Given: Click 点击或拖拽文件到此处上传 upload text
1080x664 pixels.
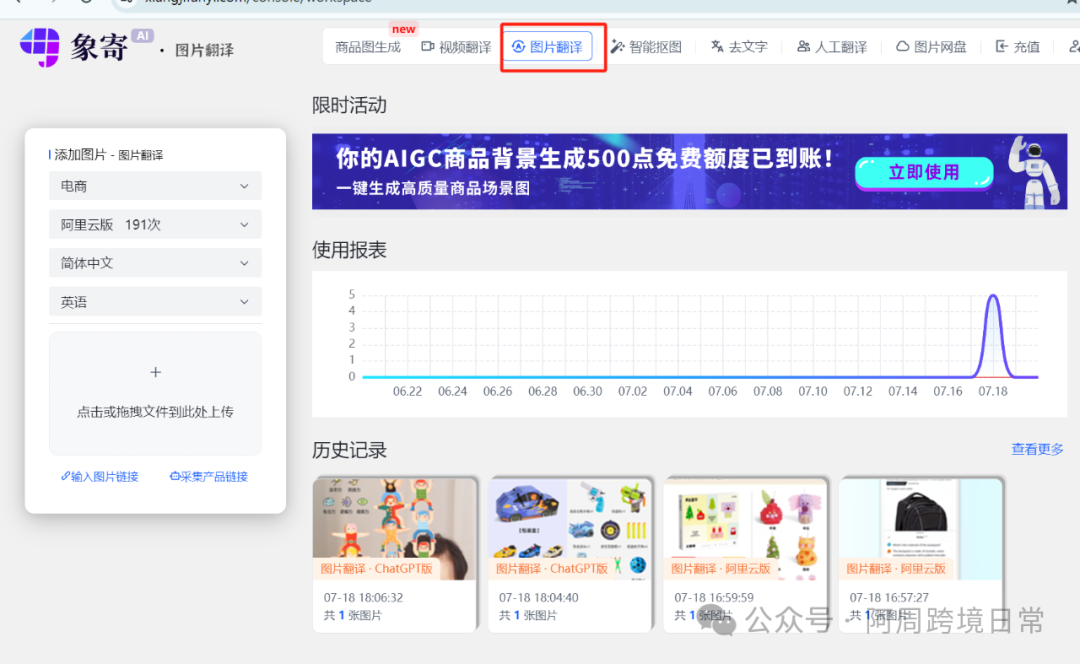Looking at the screenshot, I should tap(155, 412).
